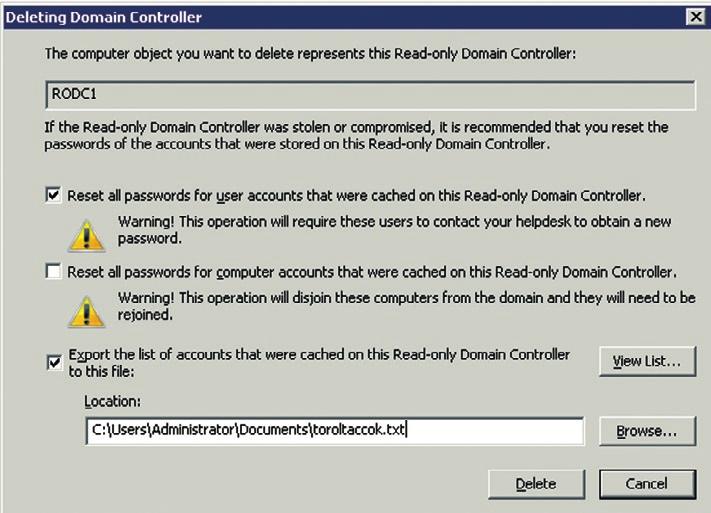The height and width of the screenshot is (513, 711).
Task: Click the 'Export the list of accounts' label text
Action: click(319, 363)
